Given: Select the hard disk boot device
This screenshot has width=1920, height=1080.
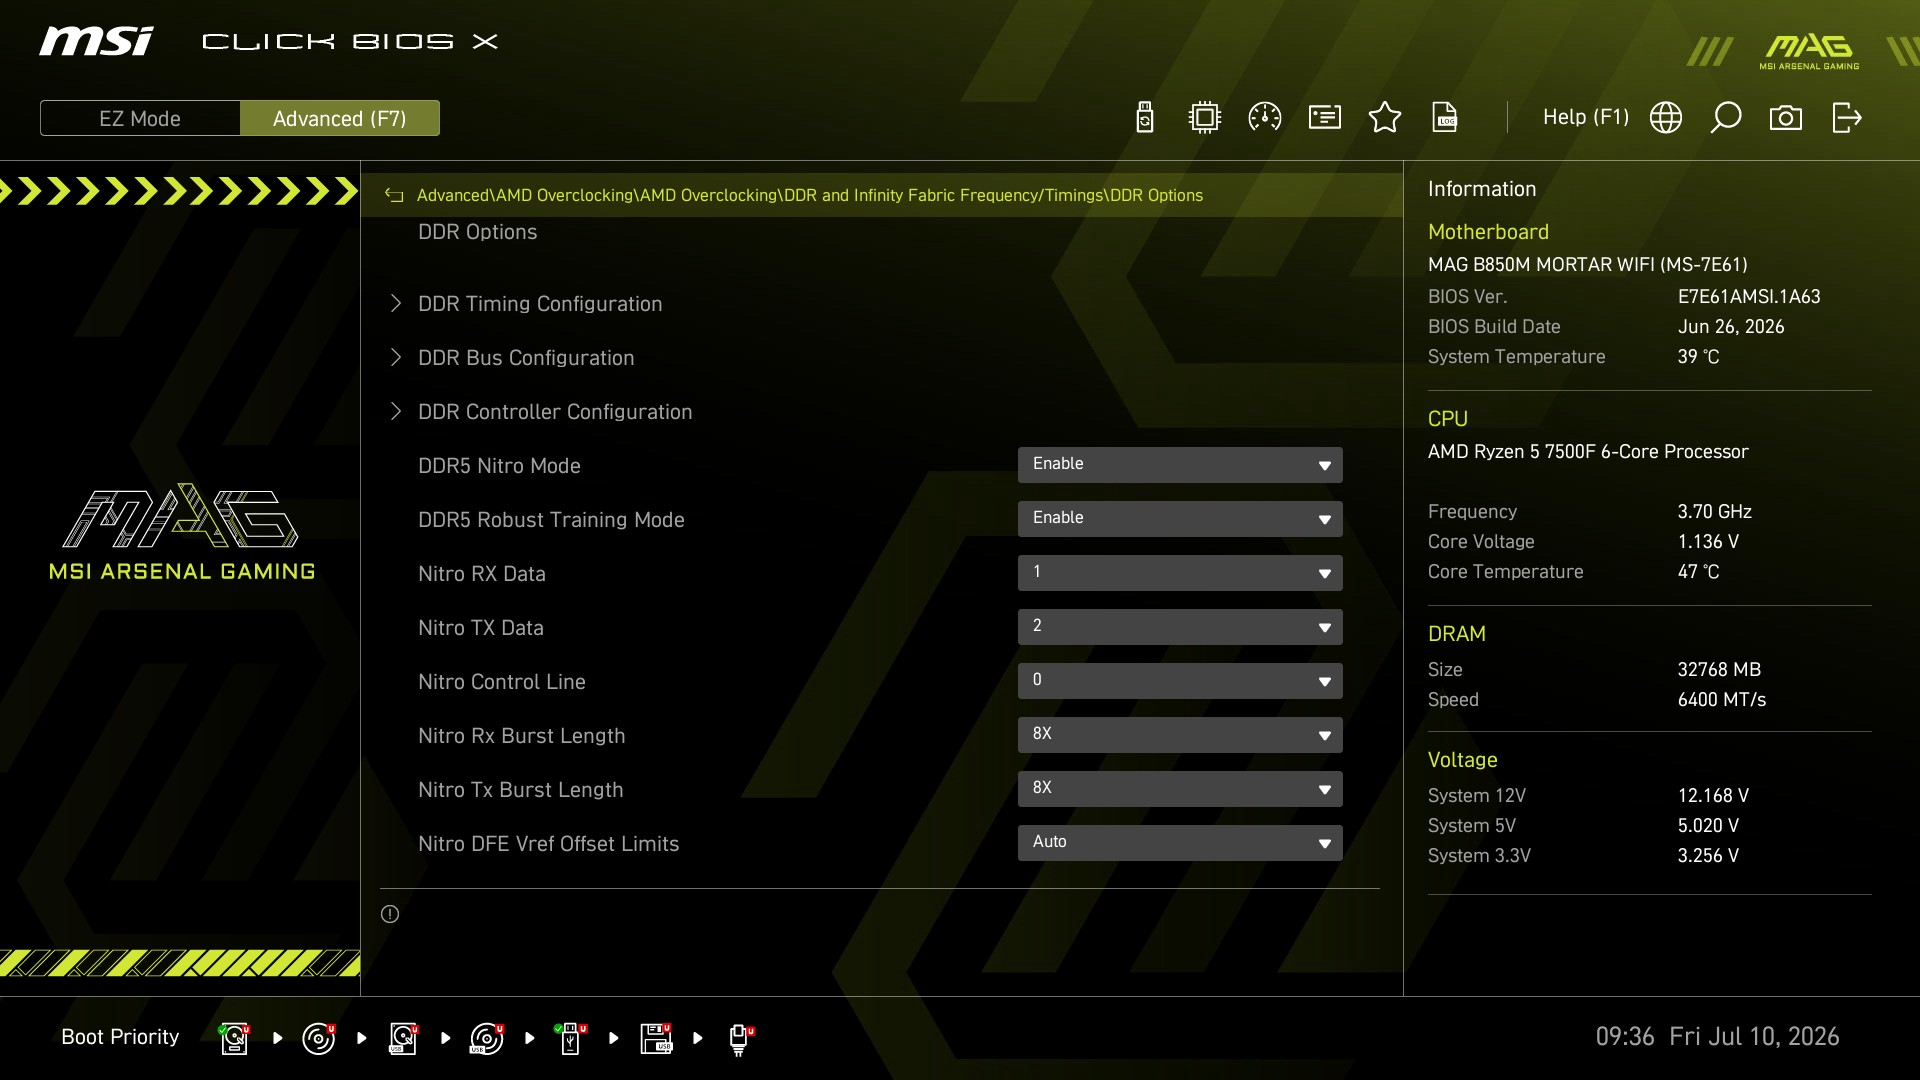Looking at the screenshot, I should (234, 1038).
